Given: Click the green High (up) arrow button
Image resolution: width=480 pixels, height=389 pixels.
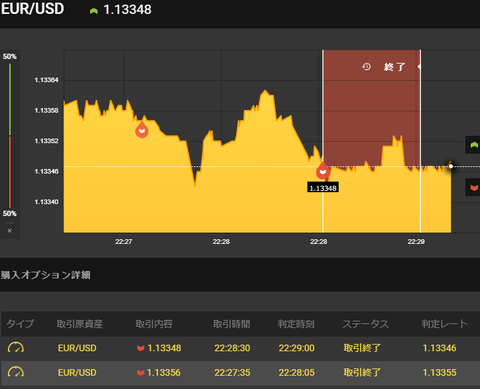Looking at the screenshot, I should point(473,145).
